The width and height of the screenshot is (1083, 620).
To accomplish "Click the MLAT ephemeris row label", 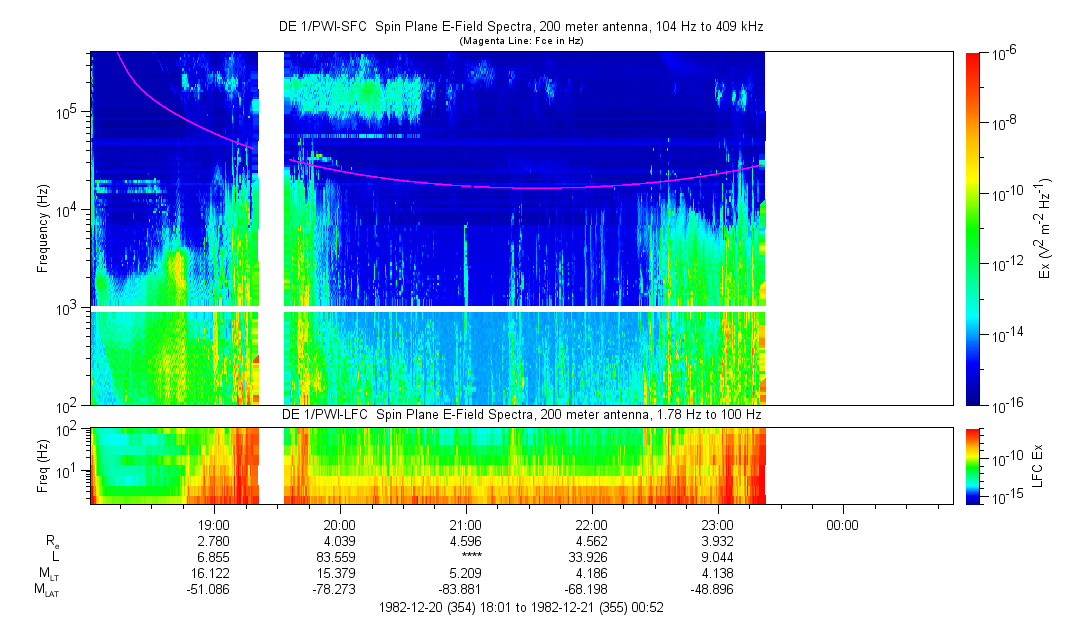I will [x=45, y=591].
